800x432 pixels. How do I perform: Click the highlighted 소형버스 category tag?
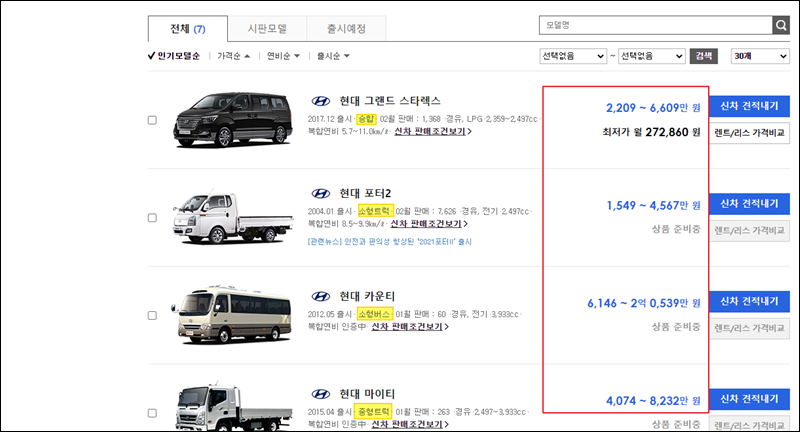374,314
